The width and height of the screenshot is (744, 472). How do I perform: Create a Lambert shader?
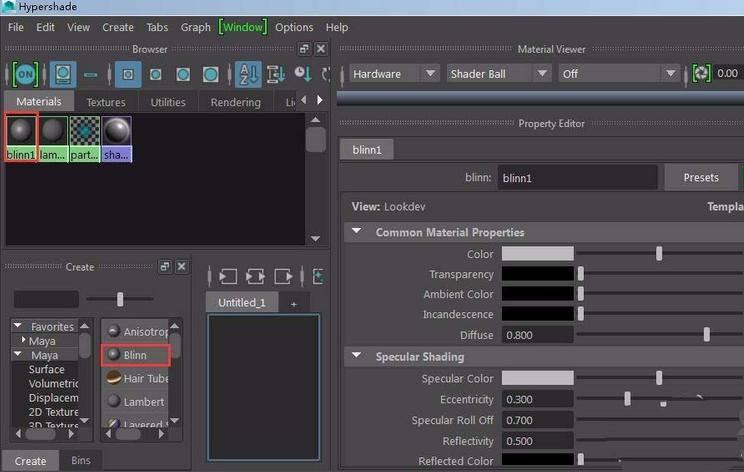tap(136, 402)
